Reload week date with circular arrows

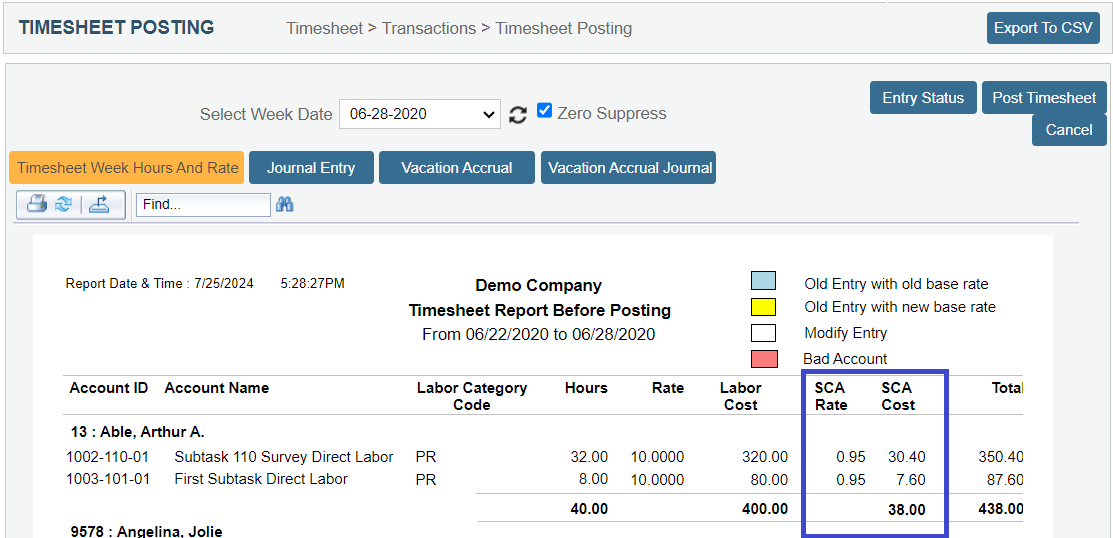coord(518,114)
